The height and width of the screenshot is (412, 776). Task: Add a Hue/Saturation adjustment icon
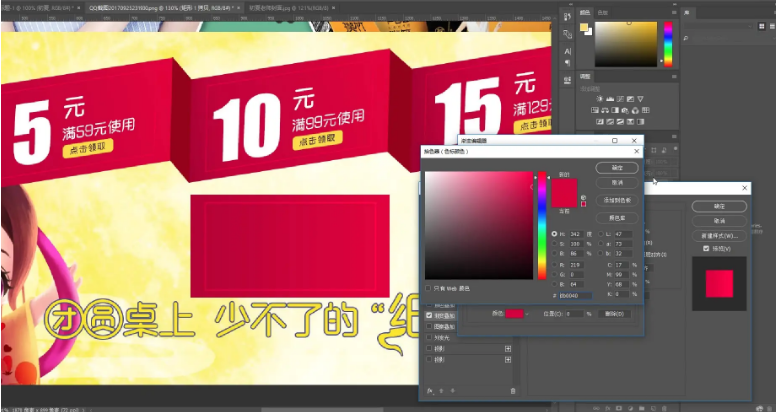click(595, 110)
